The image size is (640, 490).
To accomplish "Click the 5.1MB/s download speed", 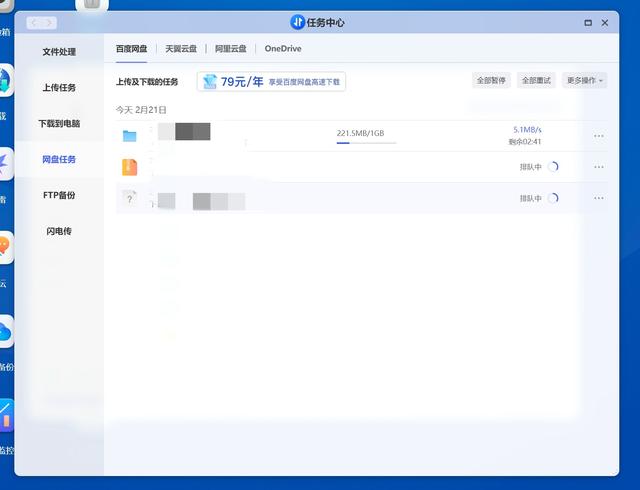I will coord(527,129).
